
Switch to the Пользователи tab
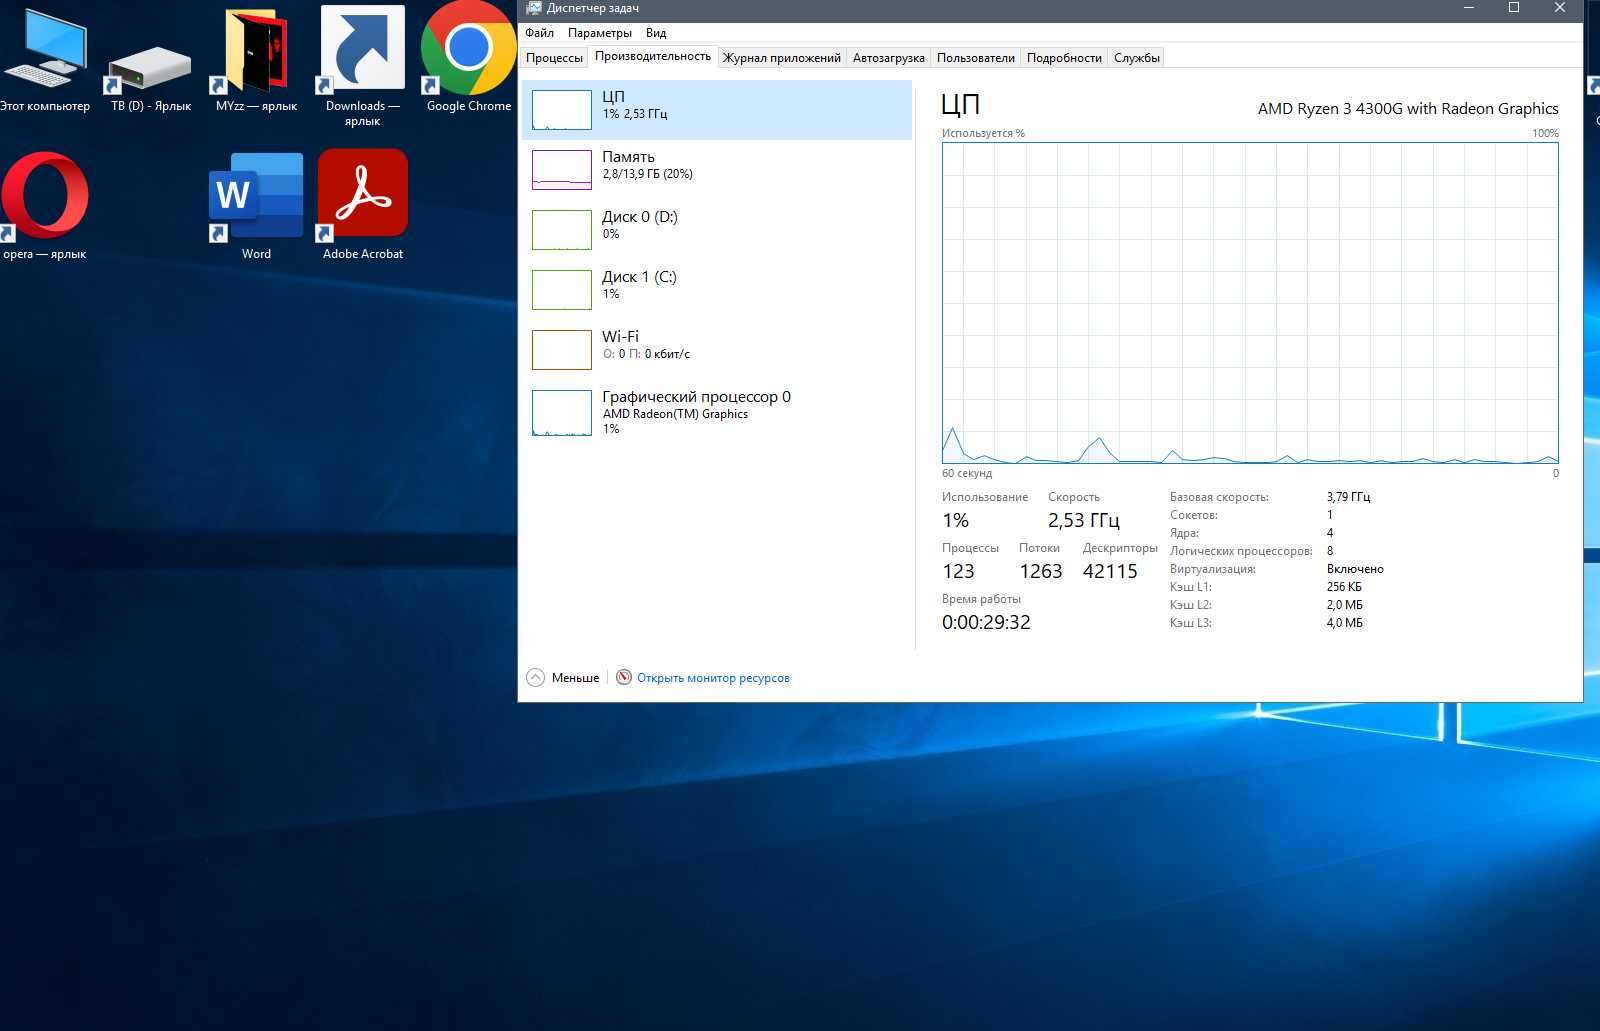[975, 58]
